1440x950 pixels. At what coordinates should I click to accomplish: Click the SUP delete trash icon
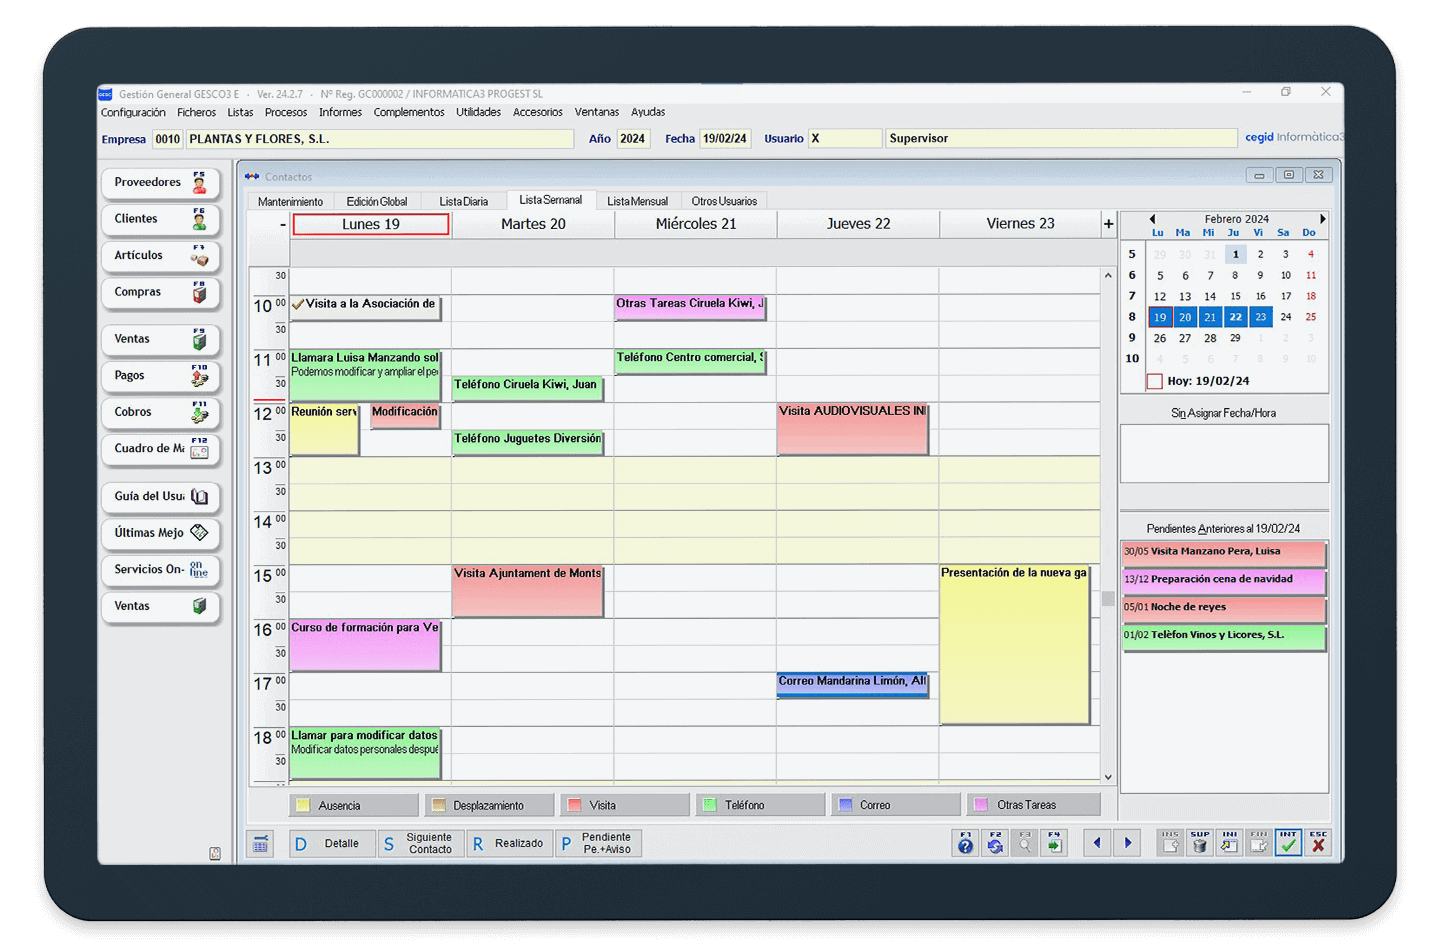[1200, 843]
